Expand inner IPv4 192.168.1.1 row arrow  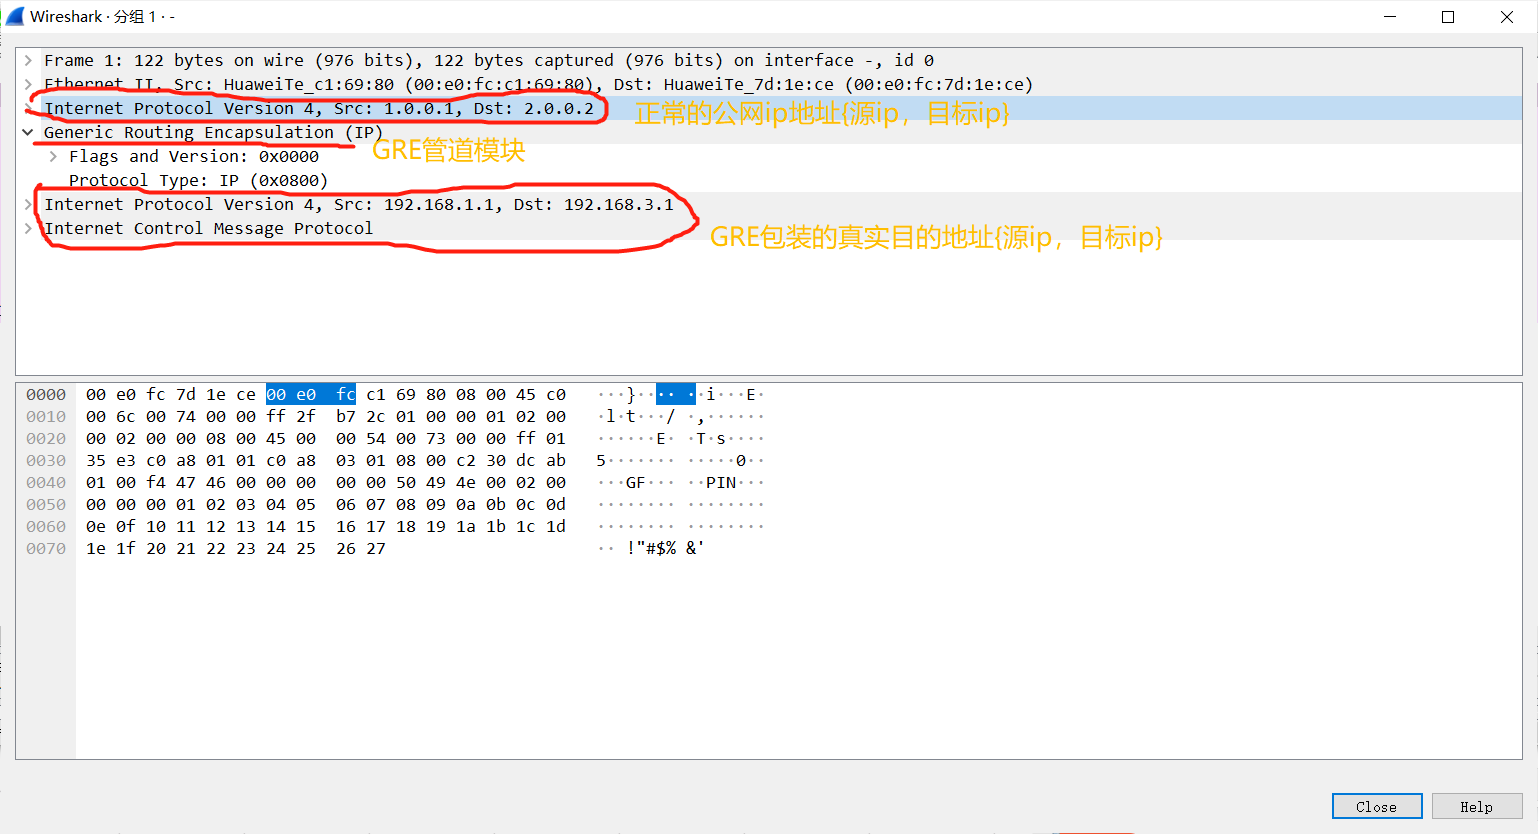pyautogui.click(x=29, y=204)
